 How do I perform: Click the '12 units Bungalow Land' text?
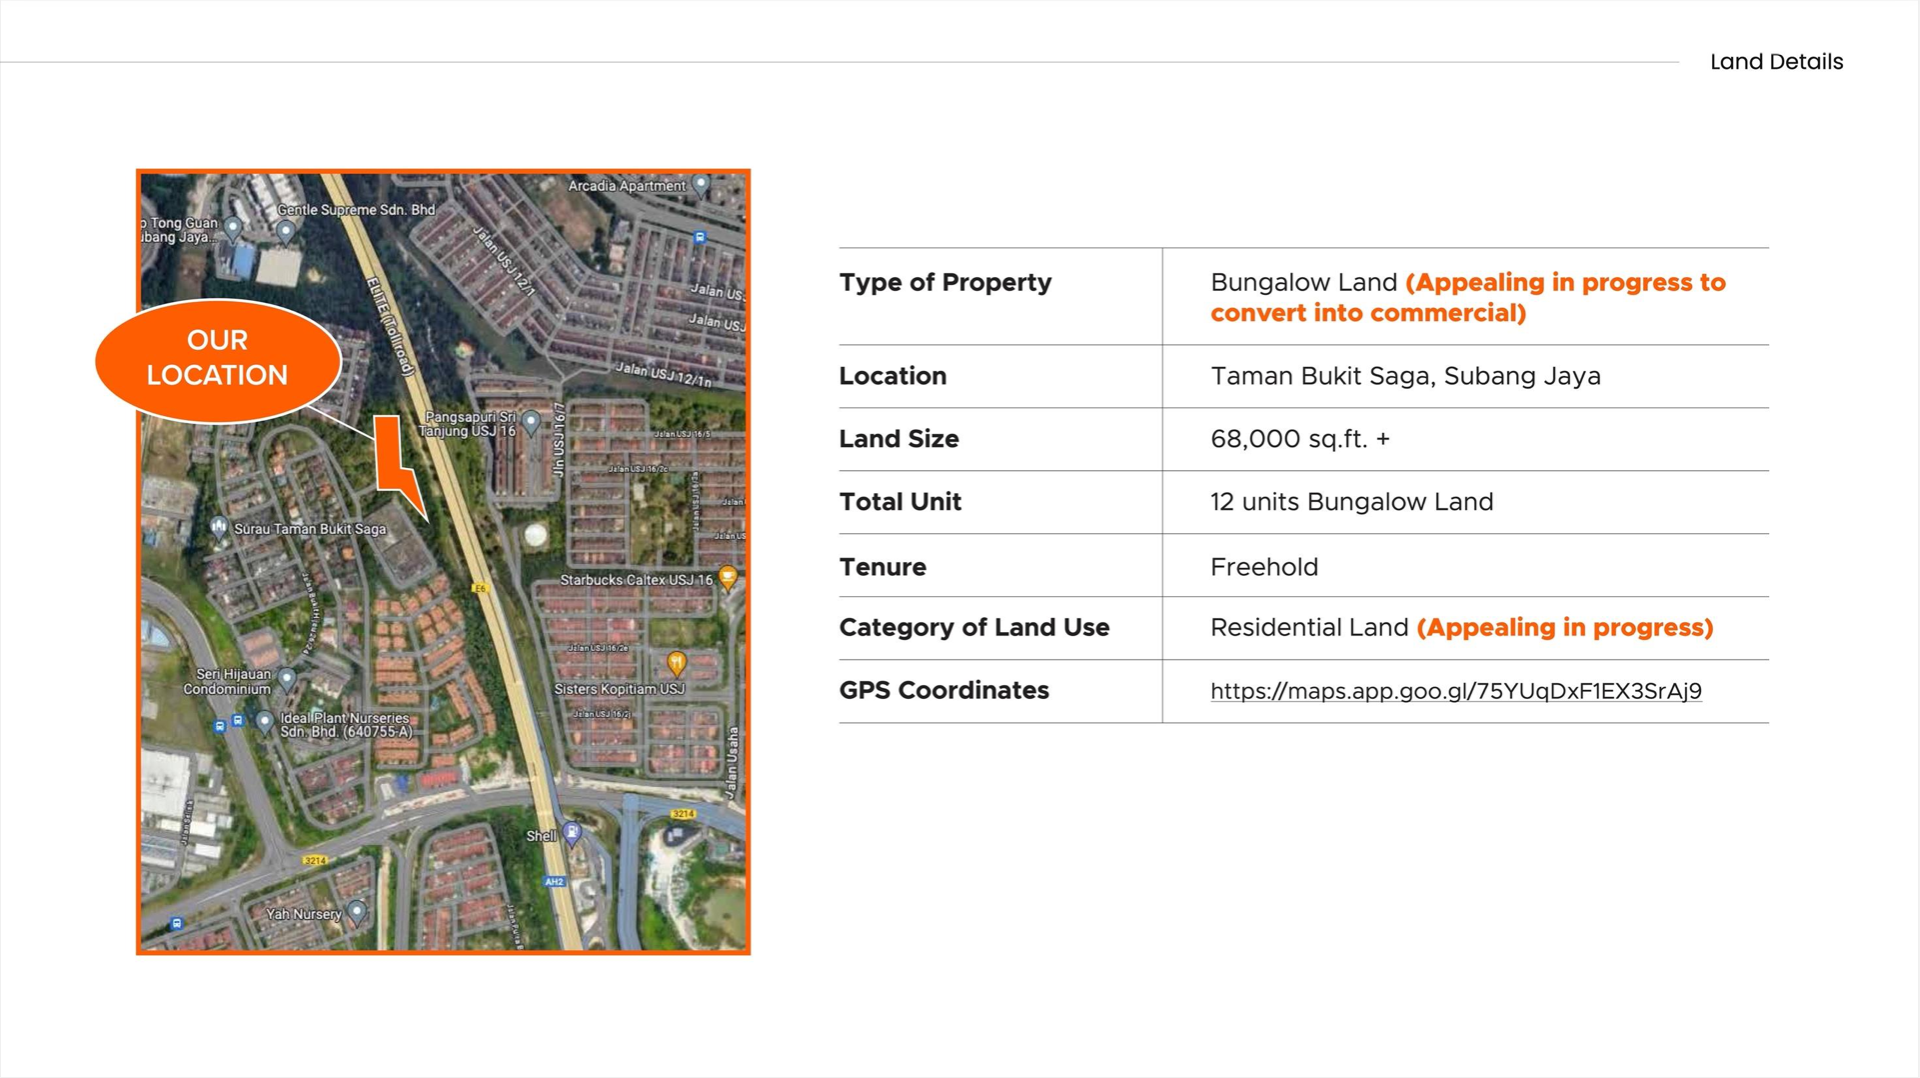pos(1351,502)
